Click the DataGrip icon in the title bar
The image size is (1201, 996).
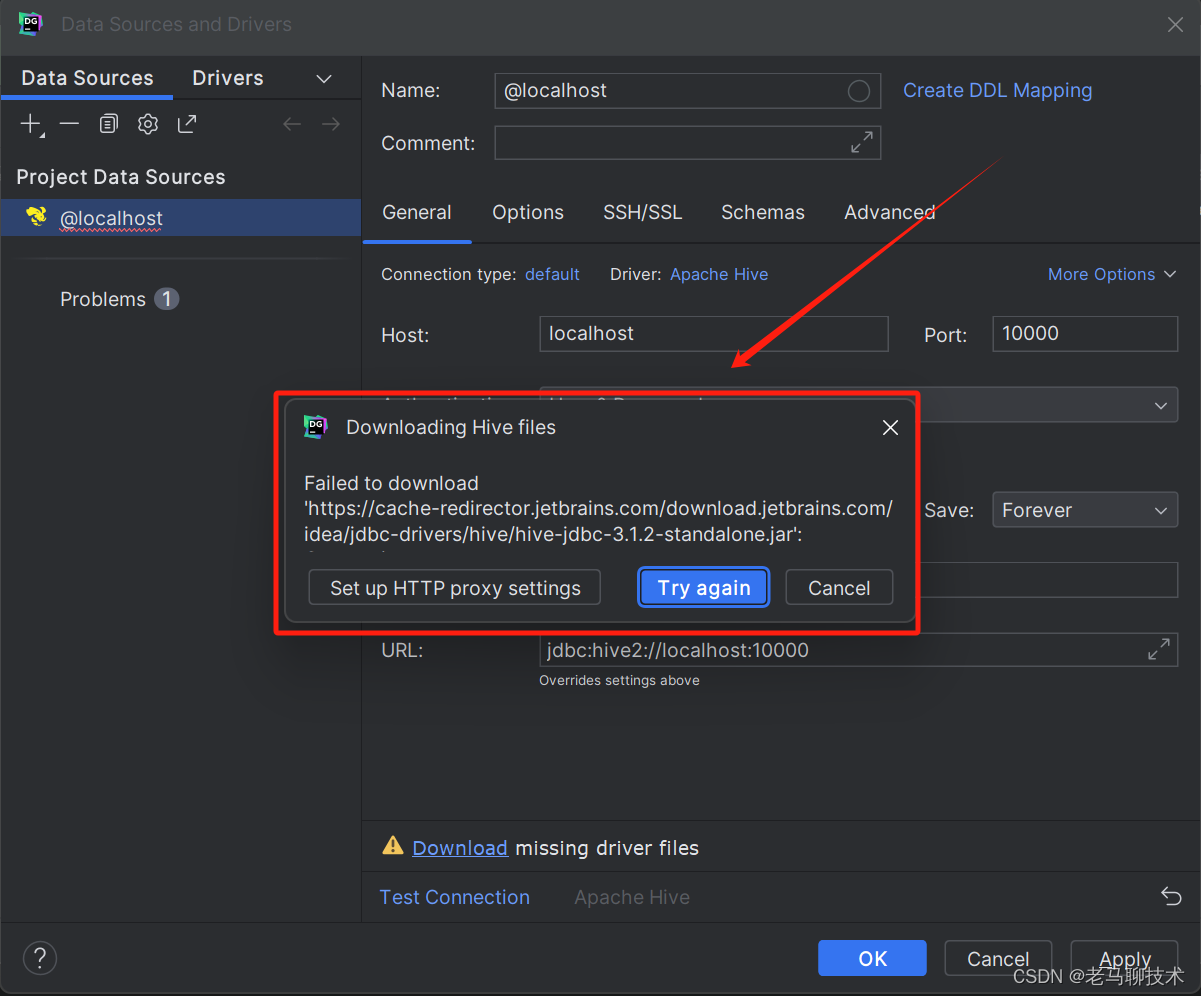(31, 24)
